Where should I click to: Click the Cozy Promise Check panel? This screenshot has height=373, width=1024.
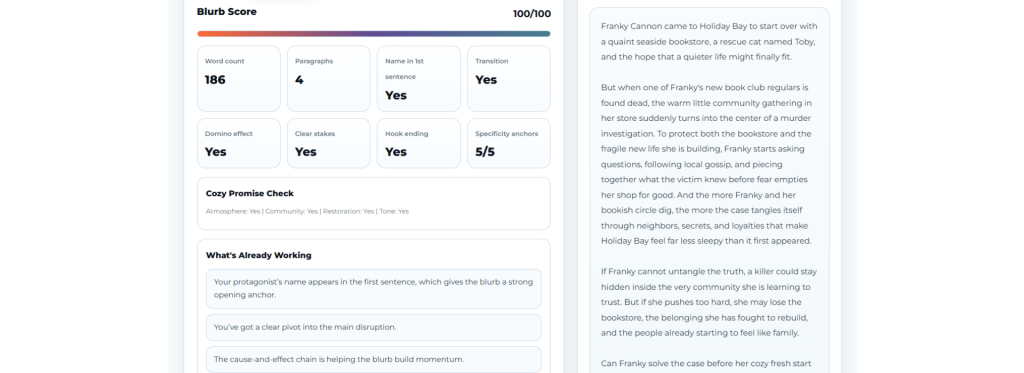[x=374, y=203]
